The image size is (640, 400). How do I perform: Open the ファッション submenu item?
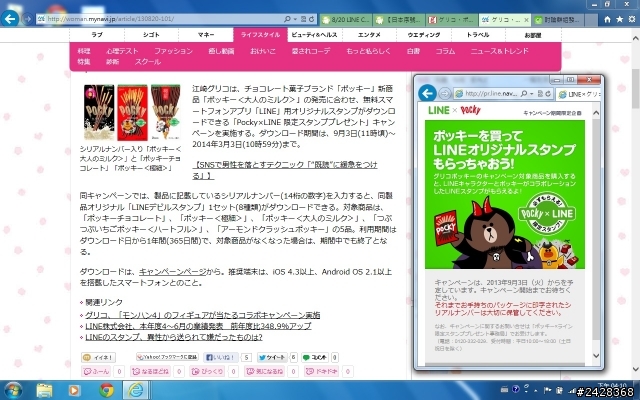pos(173,51)
